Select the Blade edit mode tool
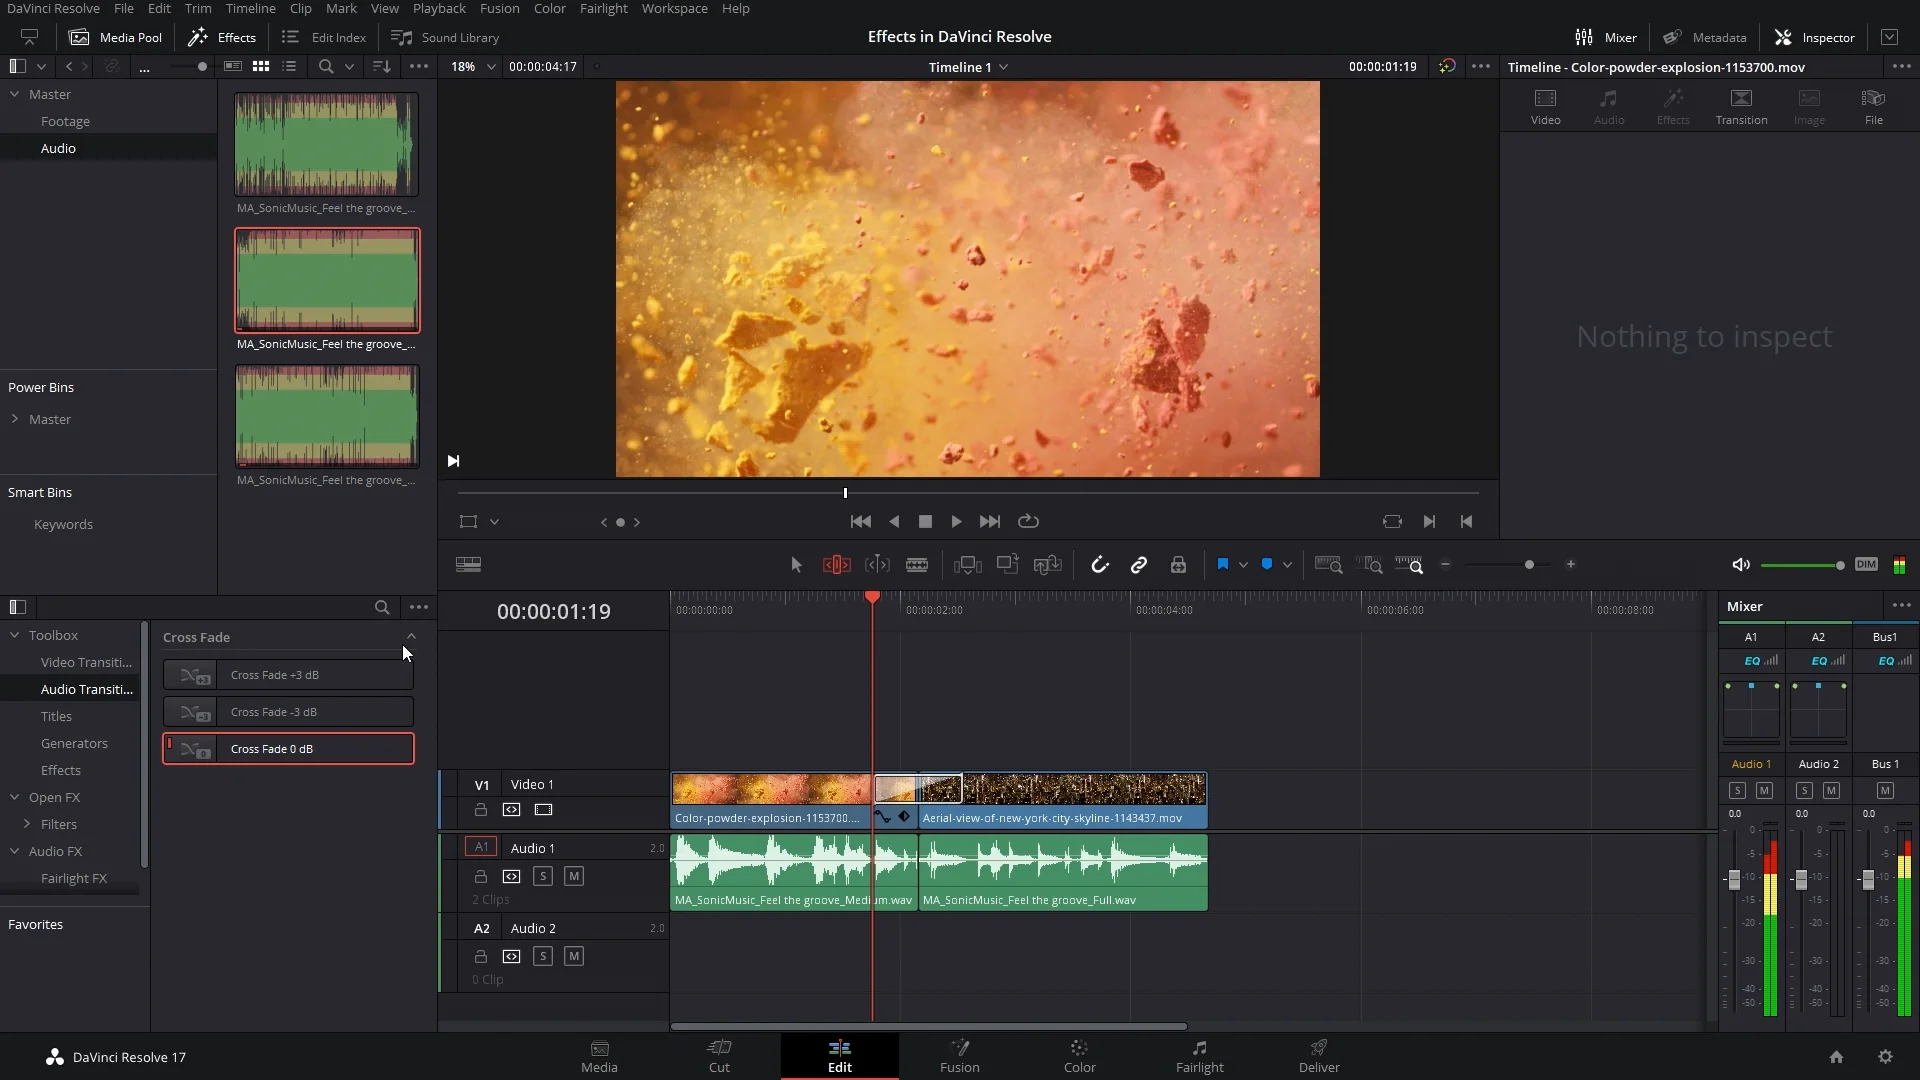The image size is (1920, 1080). coord(916,565)
